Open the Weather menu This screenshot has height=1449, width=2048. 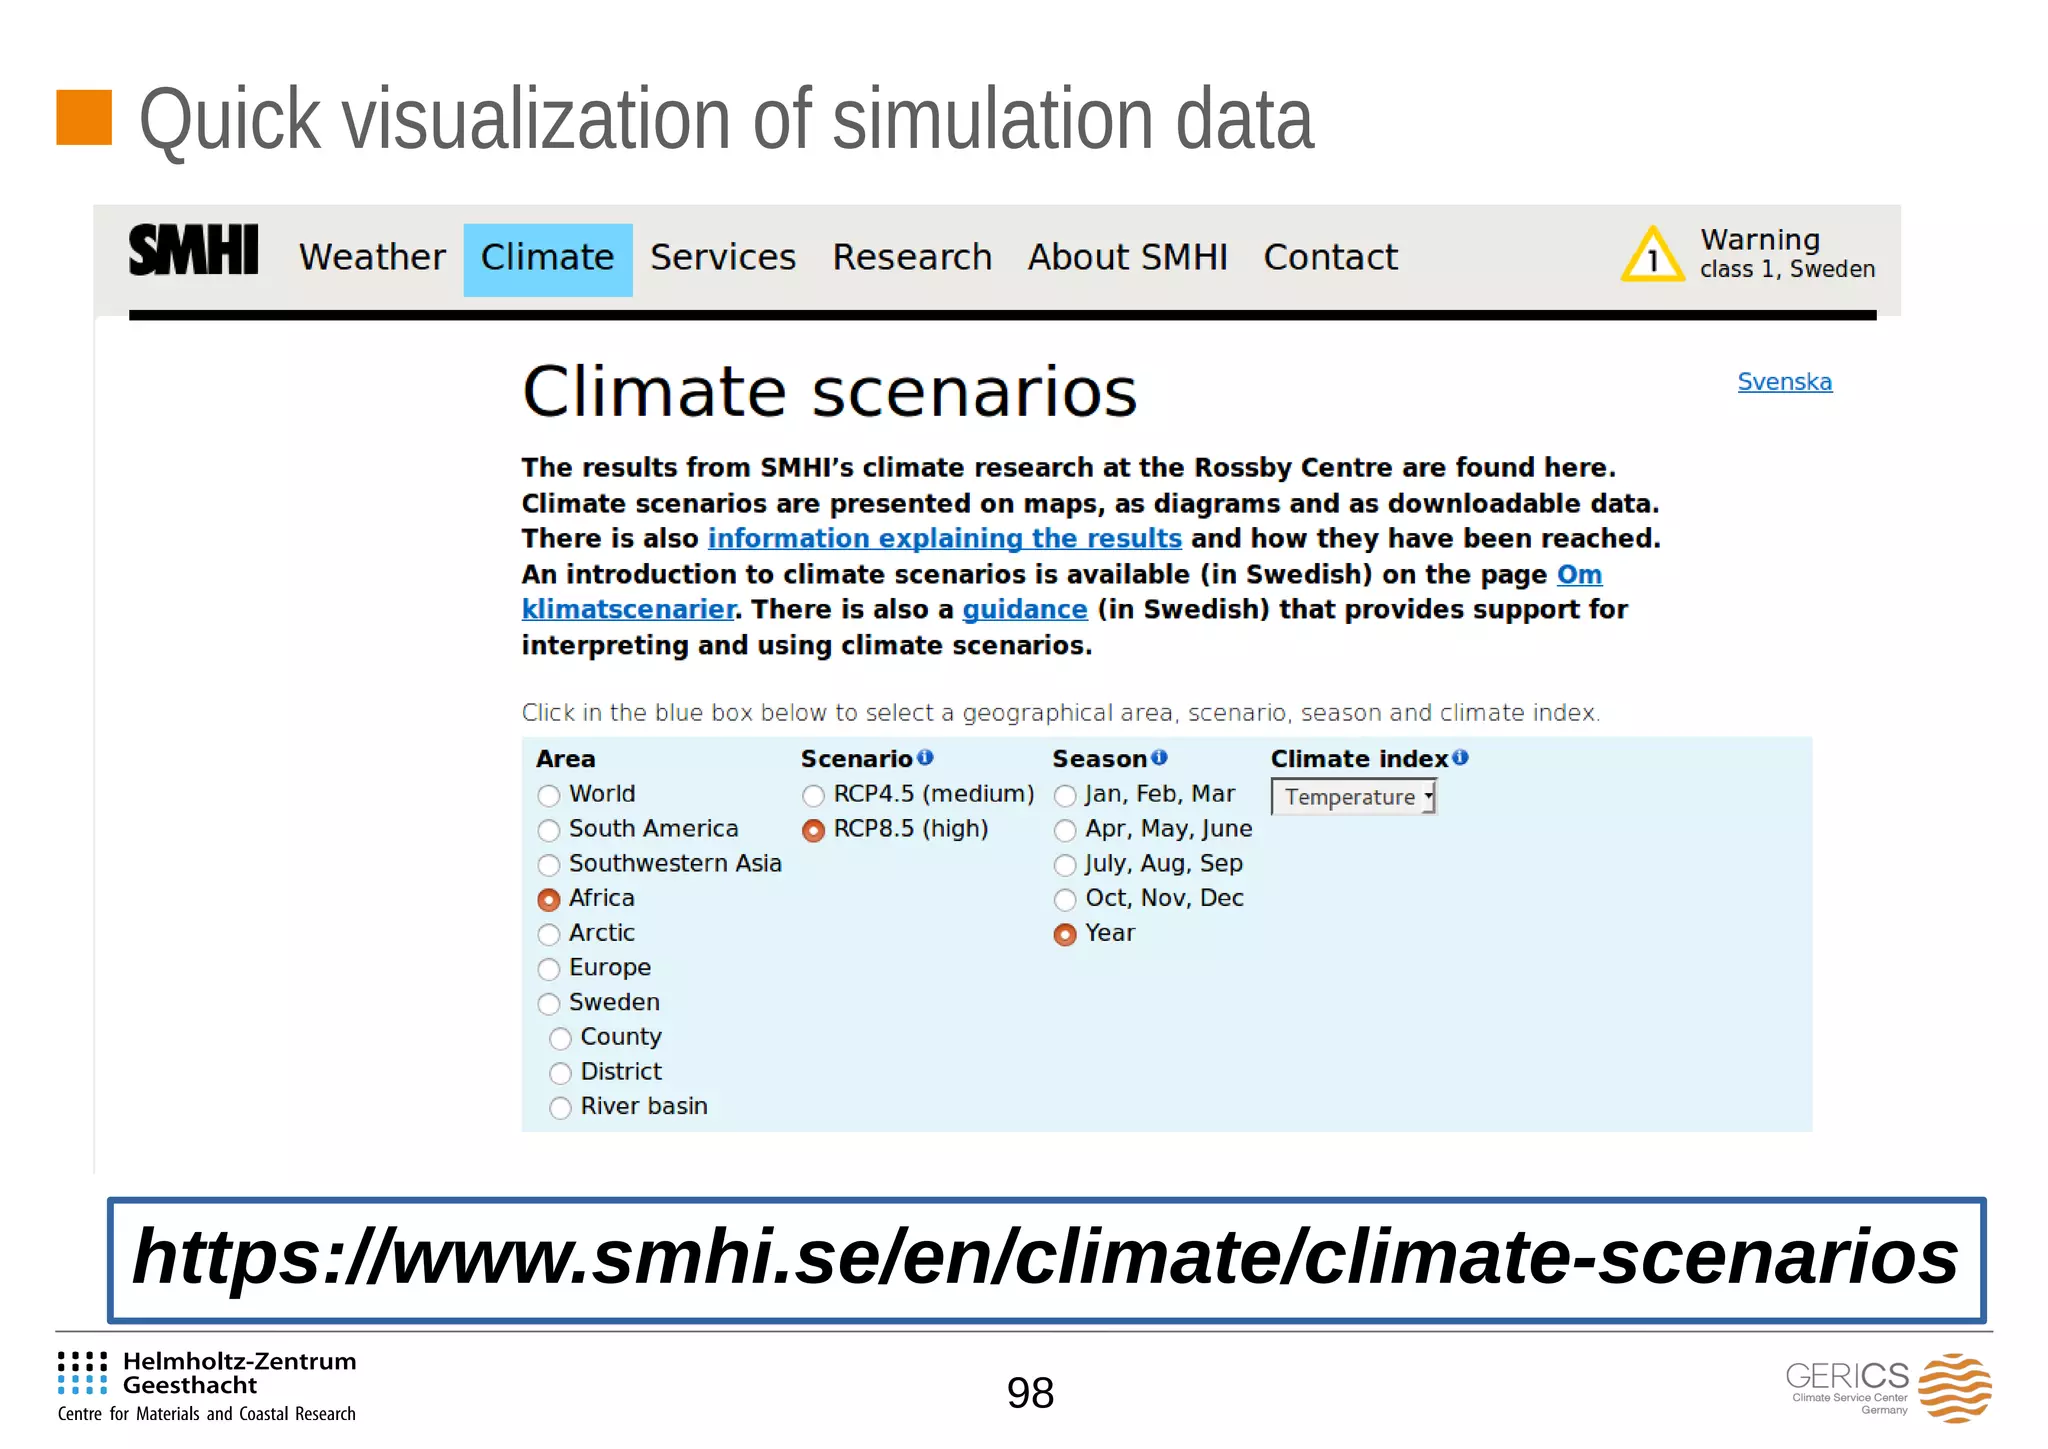372,258
